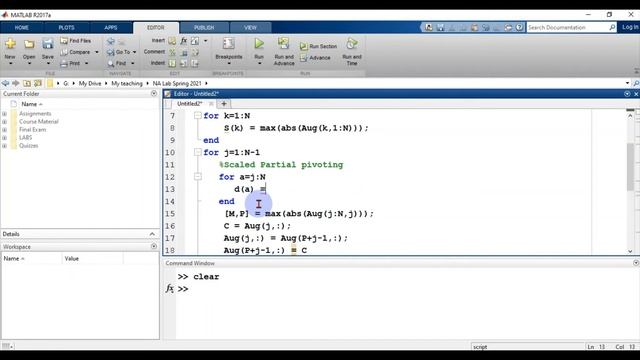
Task: Click NA Lab Spring 2021 in path
Action: point(177,83)
